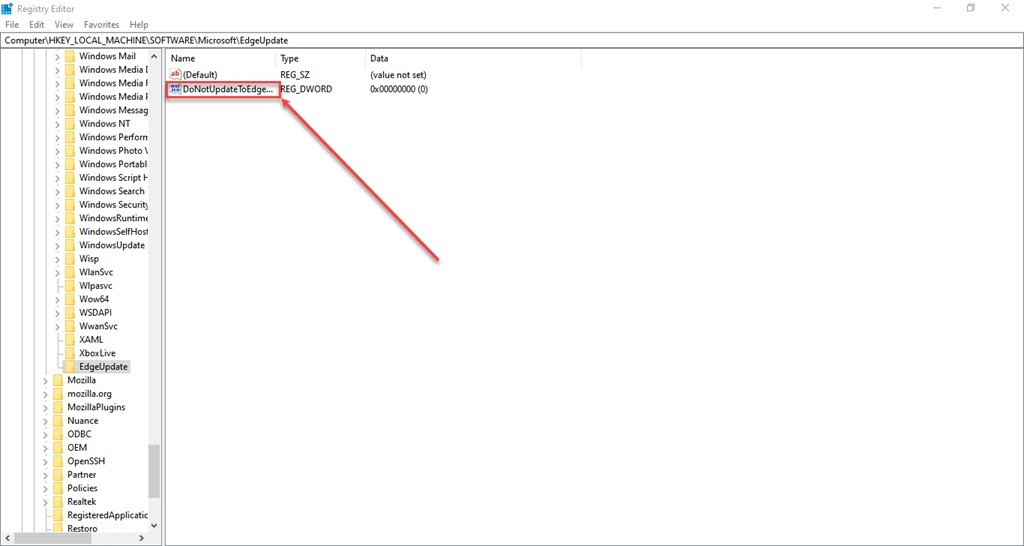
Task: Click the Mozilla folder icon
Action: click(58, 380)
